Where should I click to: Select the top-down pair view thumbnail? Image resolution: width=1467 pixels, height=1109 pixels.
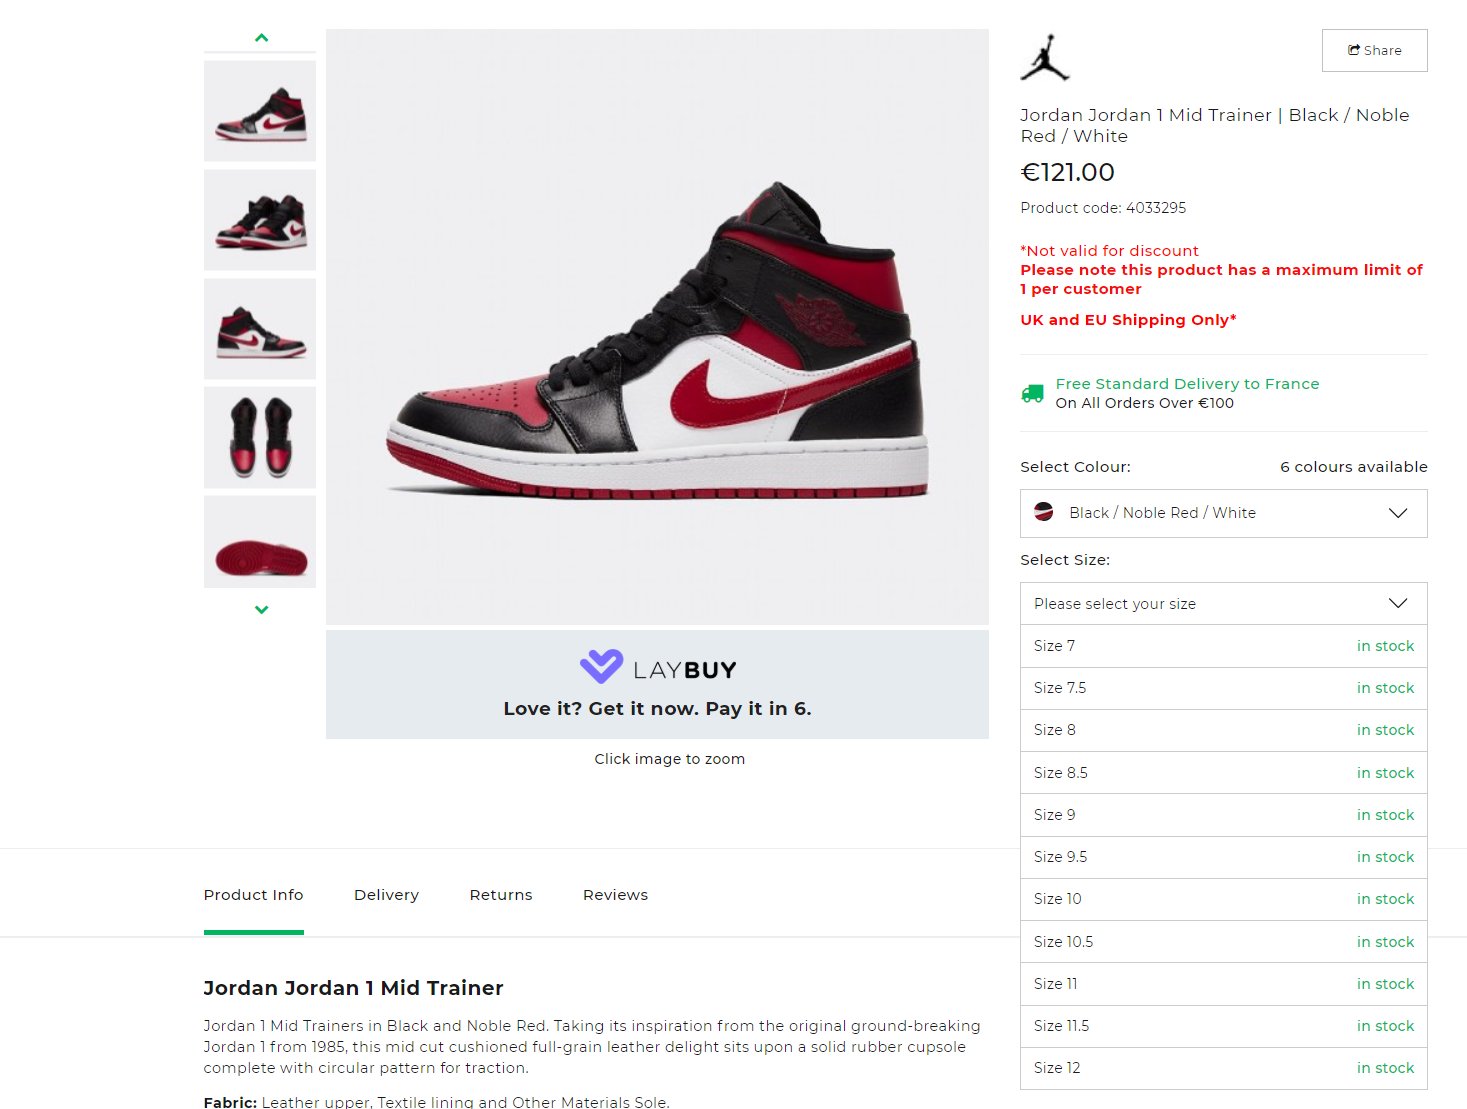click(260, 437)
